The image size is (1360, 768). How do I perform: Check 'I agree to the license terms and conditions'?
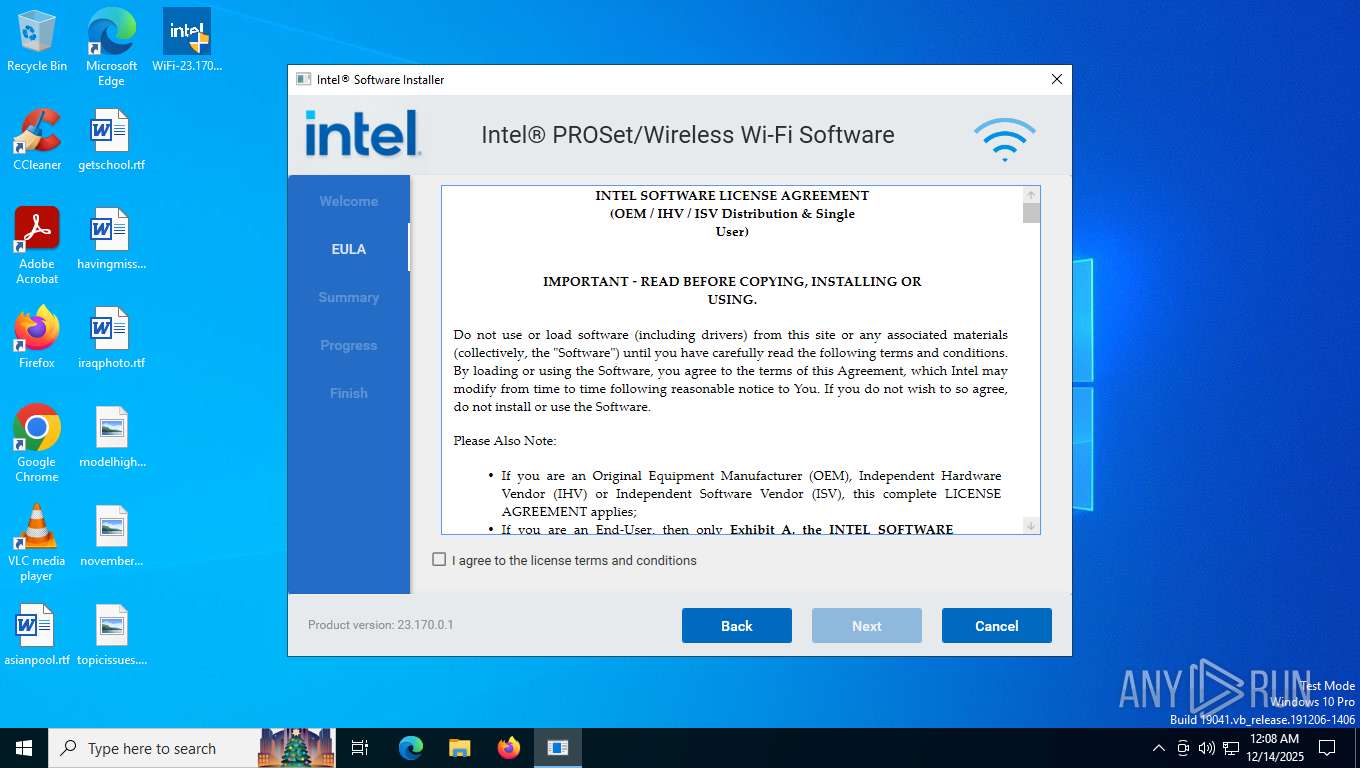coord(439,560)
